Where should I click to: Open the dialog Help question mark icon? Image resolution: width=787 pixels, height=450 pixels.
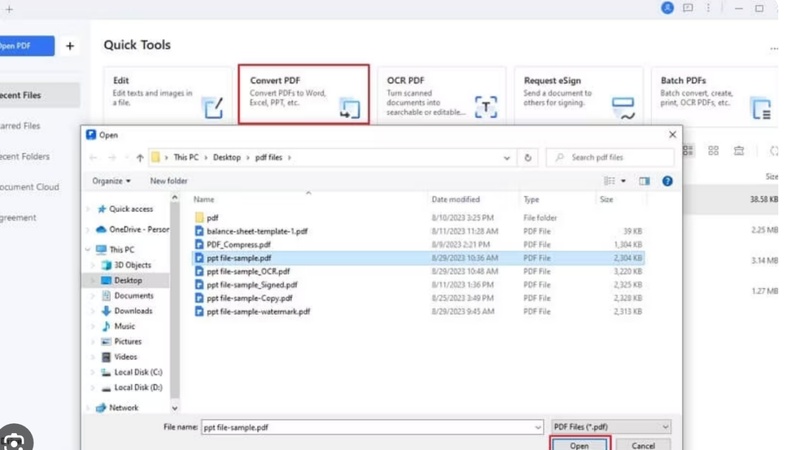667,181
